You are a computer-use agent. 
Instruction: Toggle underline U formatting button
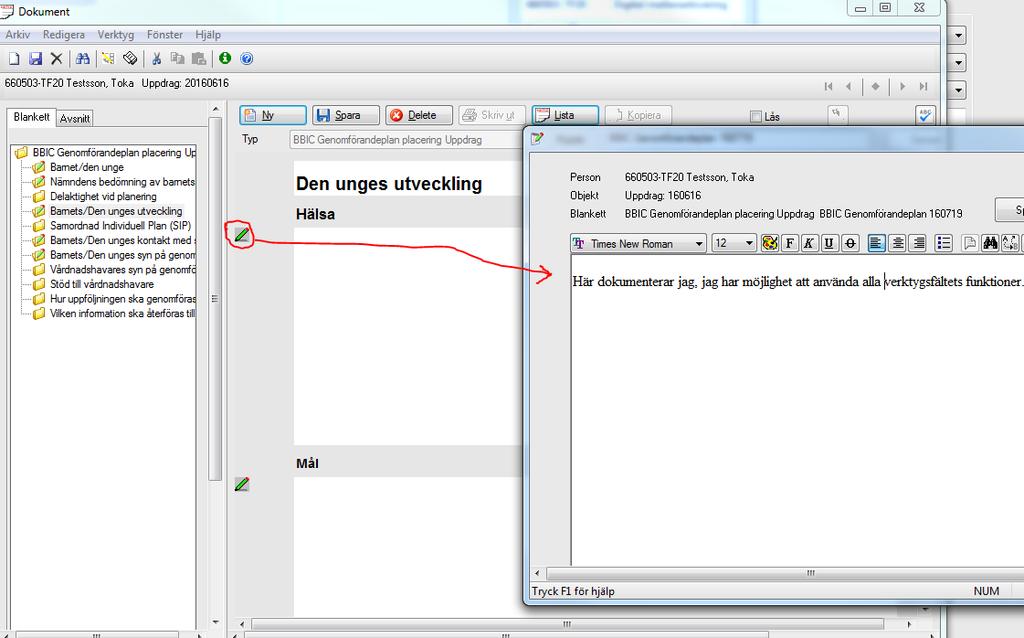coord(829,244)
